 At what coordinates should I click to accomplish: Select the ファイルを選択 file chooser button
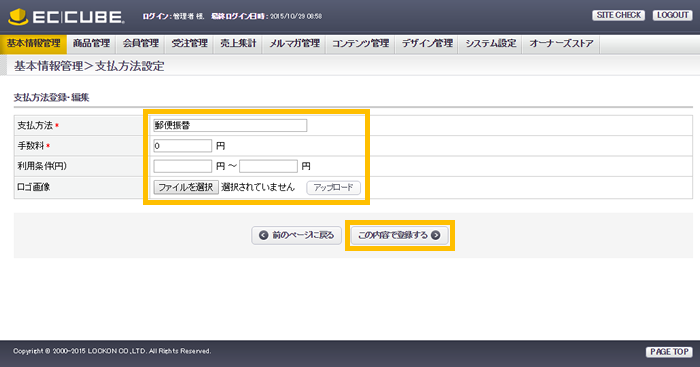pyautogui.click(x=186, y=187)
